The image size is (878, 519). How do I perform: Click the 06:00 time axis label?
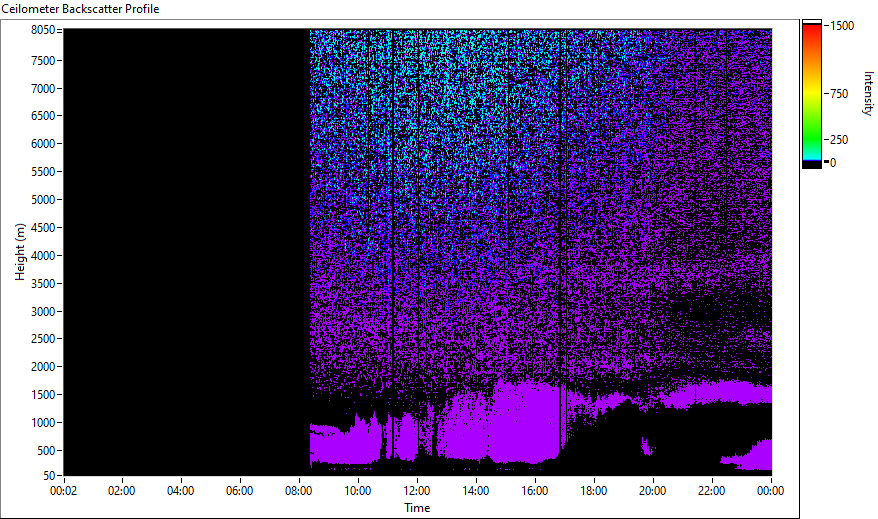[240, 491]
